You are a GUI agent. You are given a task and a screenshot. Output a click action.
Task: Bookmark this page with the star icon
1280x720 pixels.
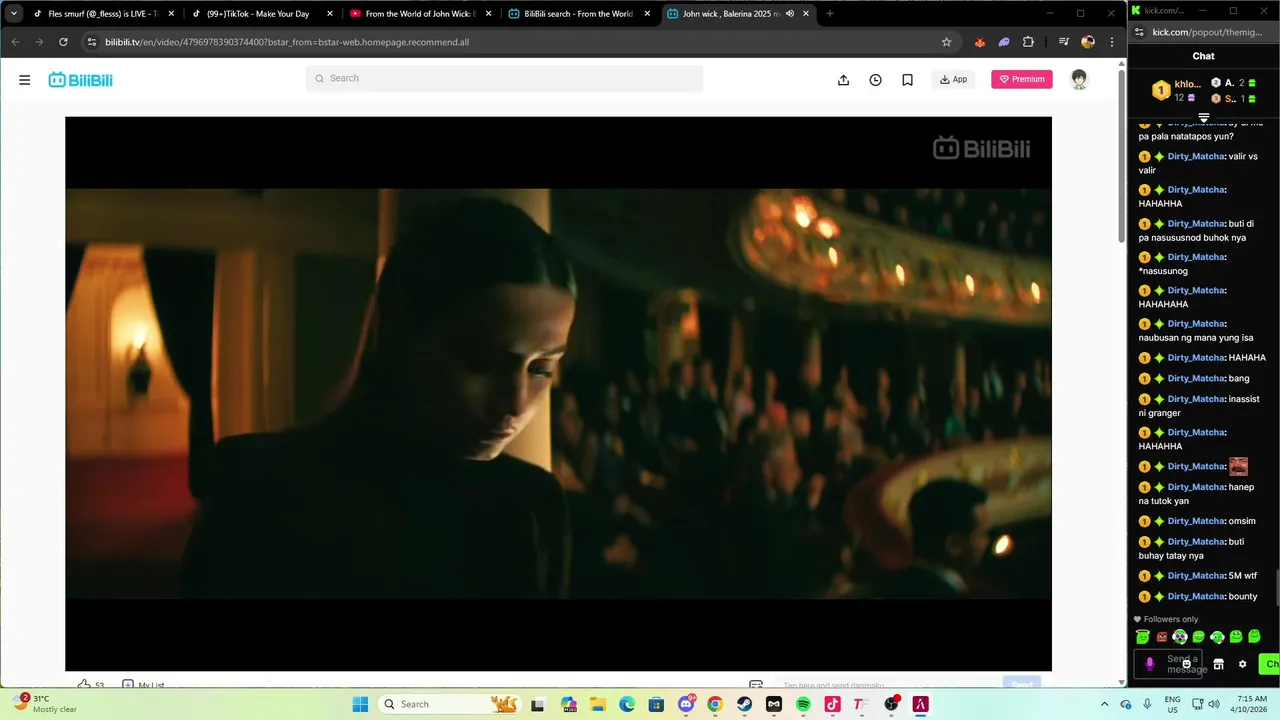[x=946, y=42]
